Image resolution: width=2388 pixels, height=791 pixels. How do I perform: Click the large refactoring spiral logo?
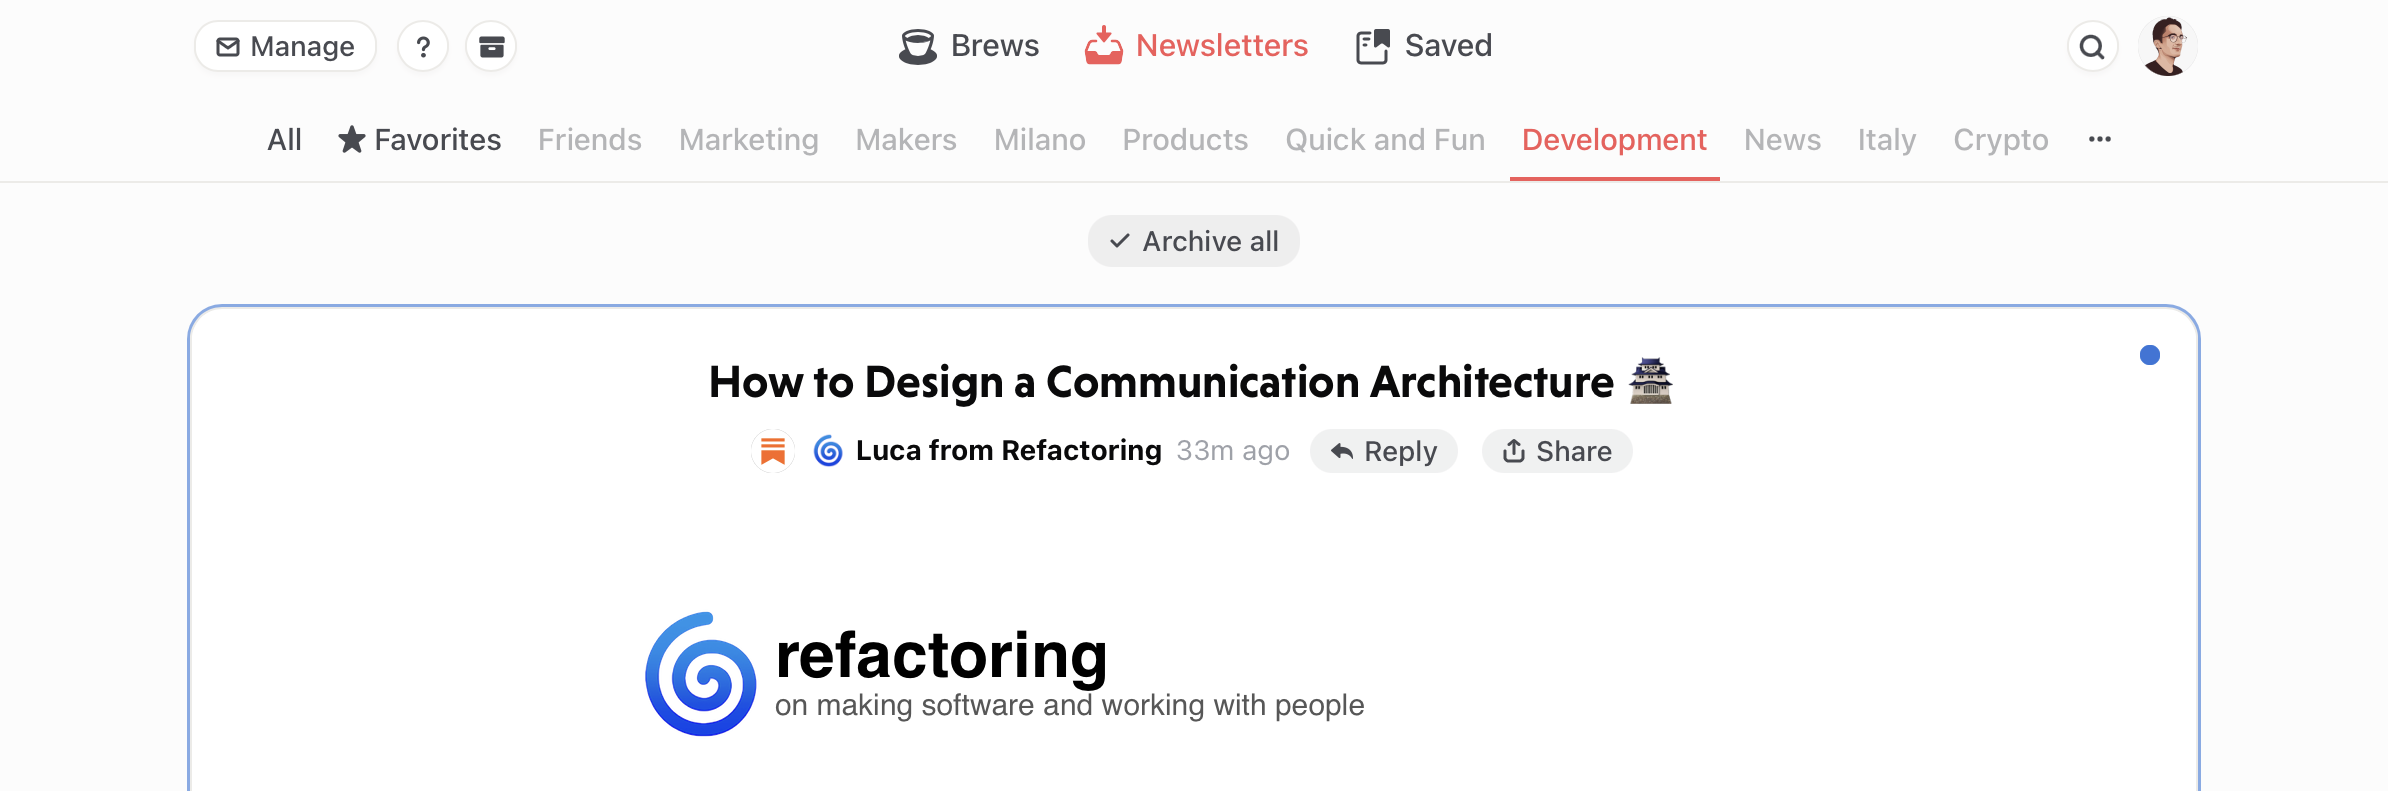(x=701, y=674)
